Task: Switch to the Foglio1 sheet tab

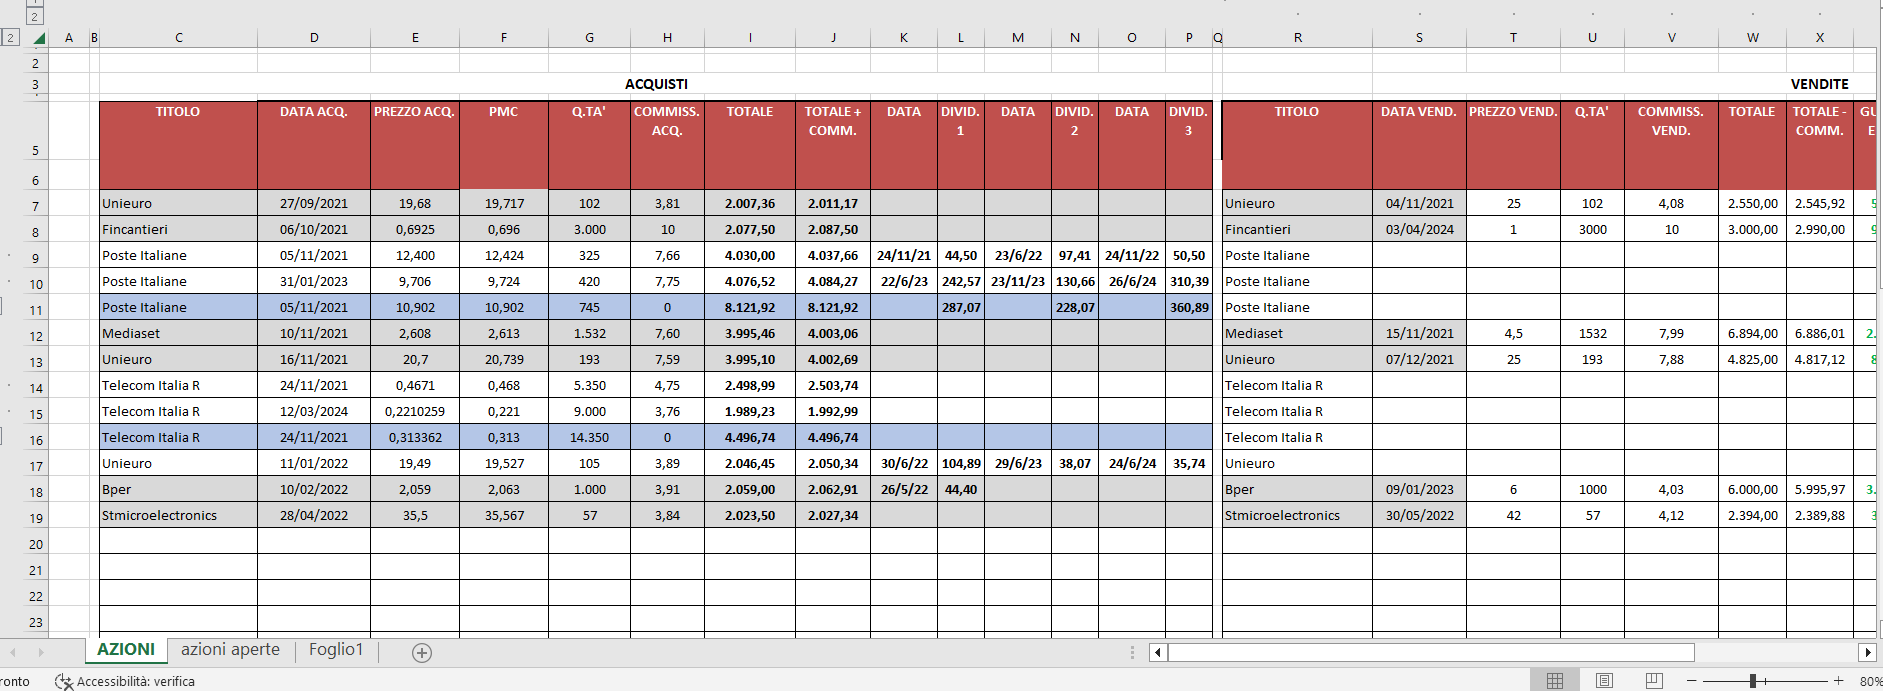Action: click(336, 650)
